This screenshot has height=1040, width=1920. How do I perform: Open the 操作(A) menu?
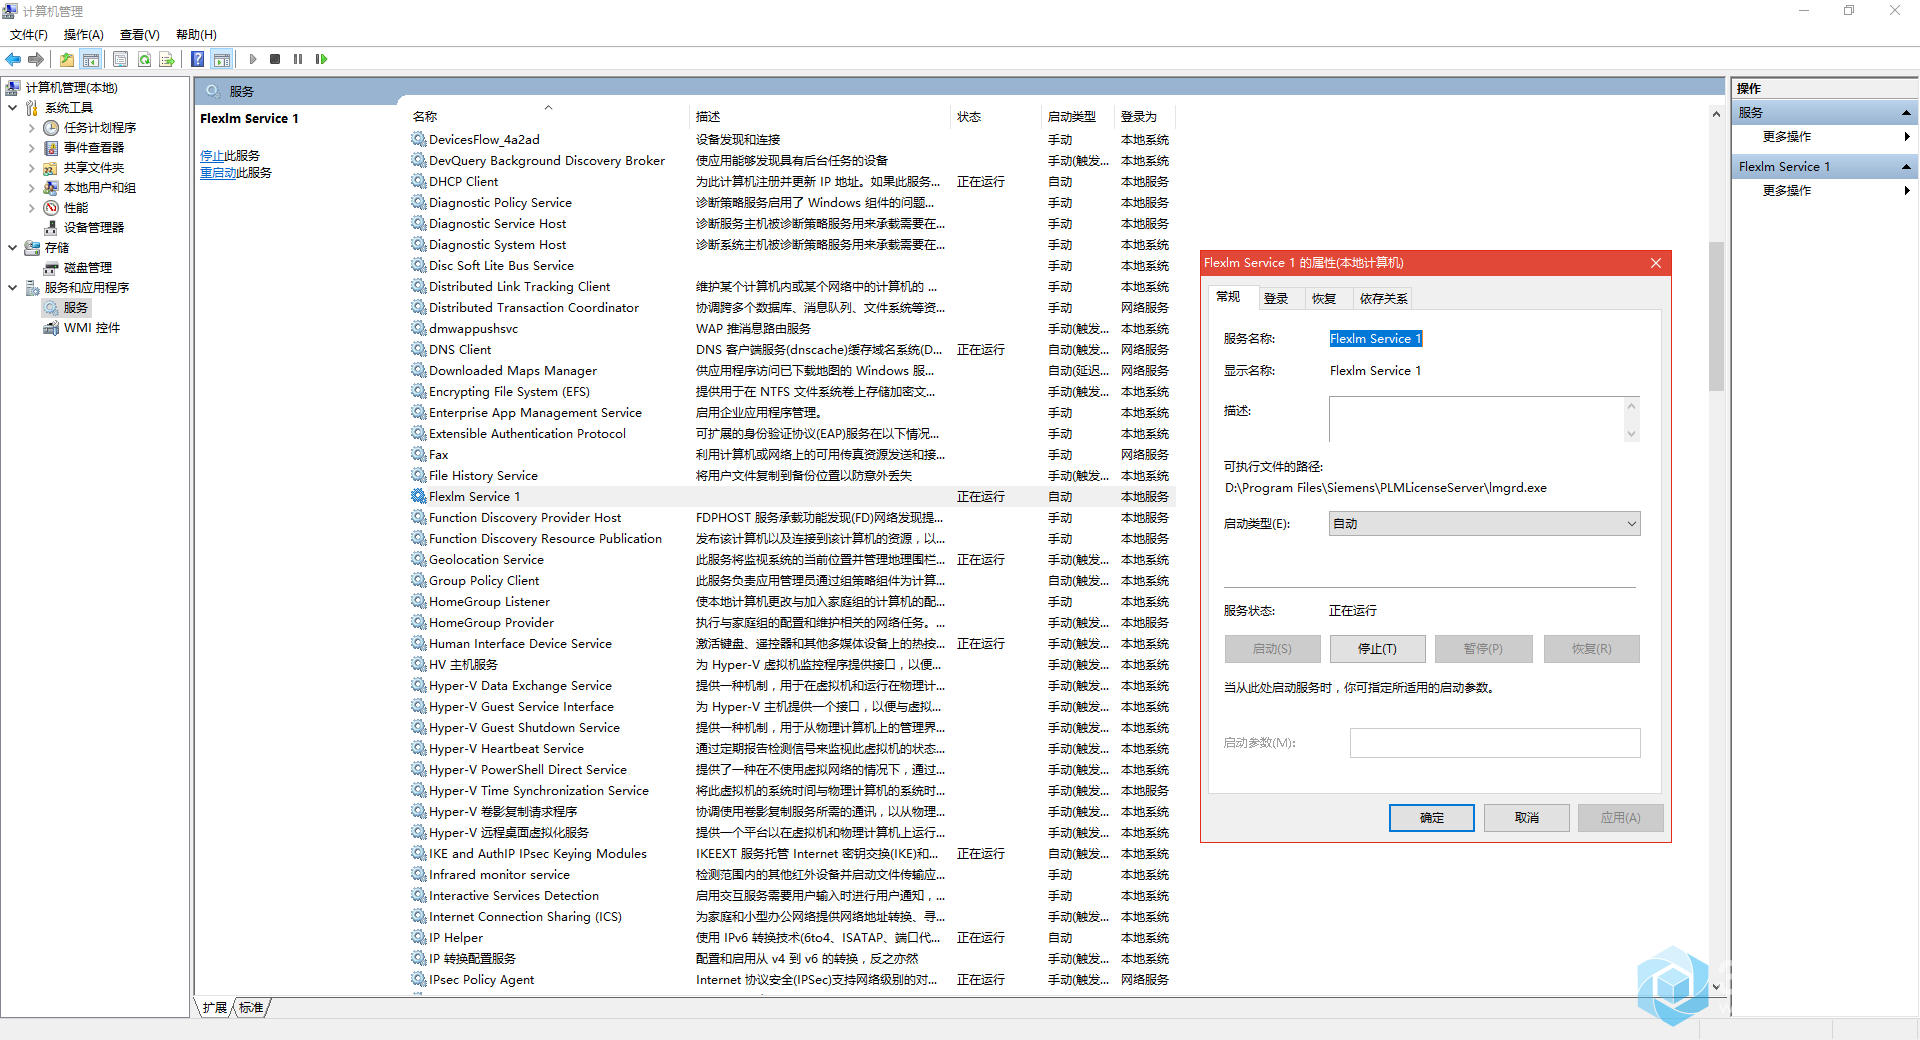click(84, 35)
